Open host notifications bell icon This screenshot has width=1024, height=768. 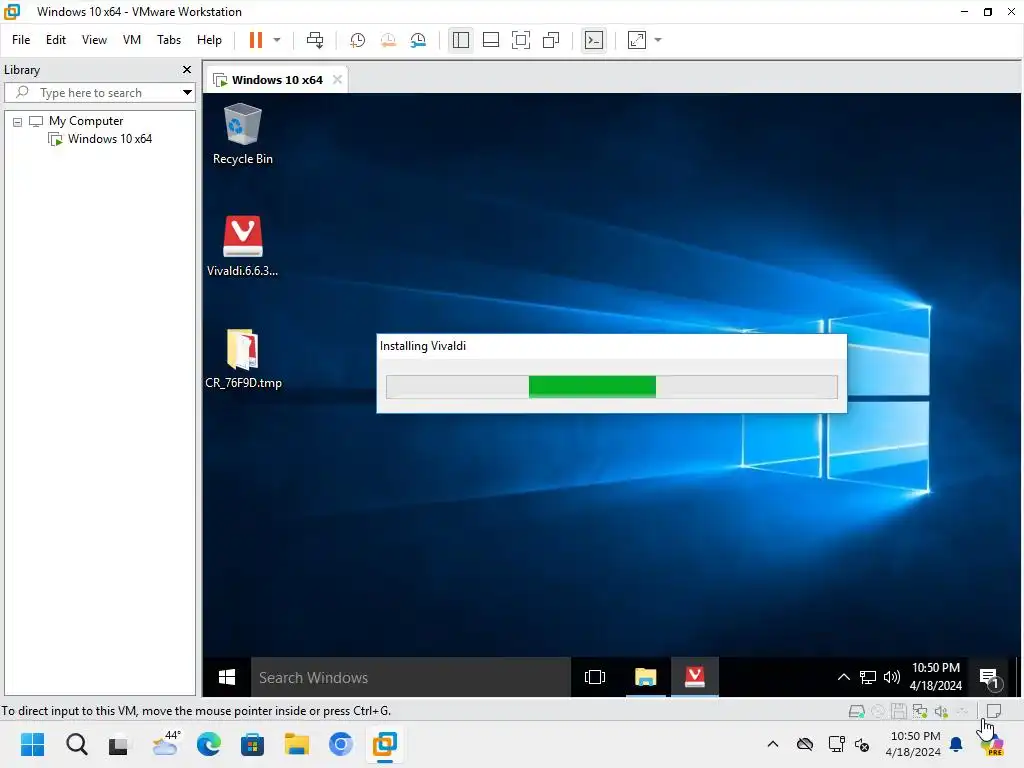pyautogui.click(x=956, y=744)
